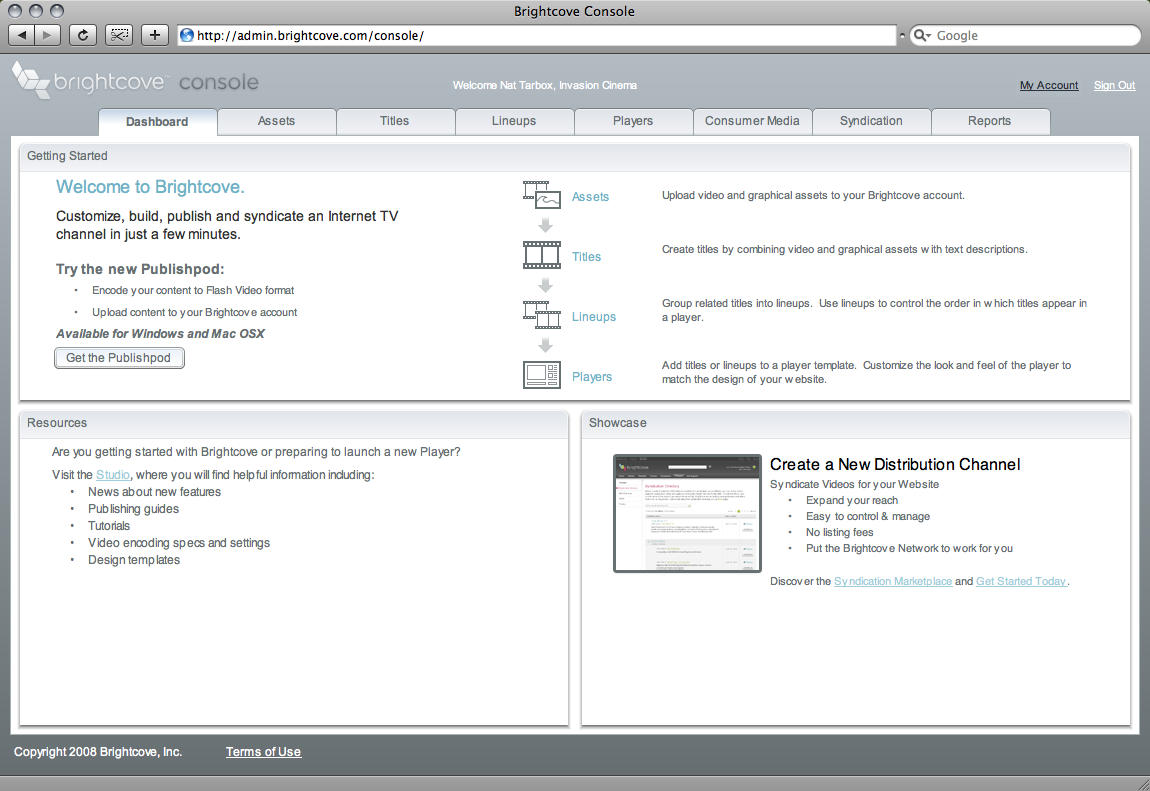Go back with browser back arrow
This screenshot has width=1150, height=791.
click(21, 34)
